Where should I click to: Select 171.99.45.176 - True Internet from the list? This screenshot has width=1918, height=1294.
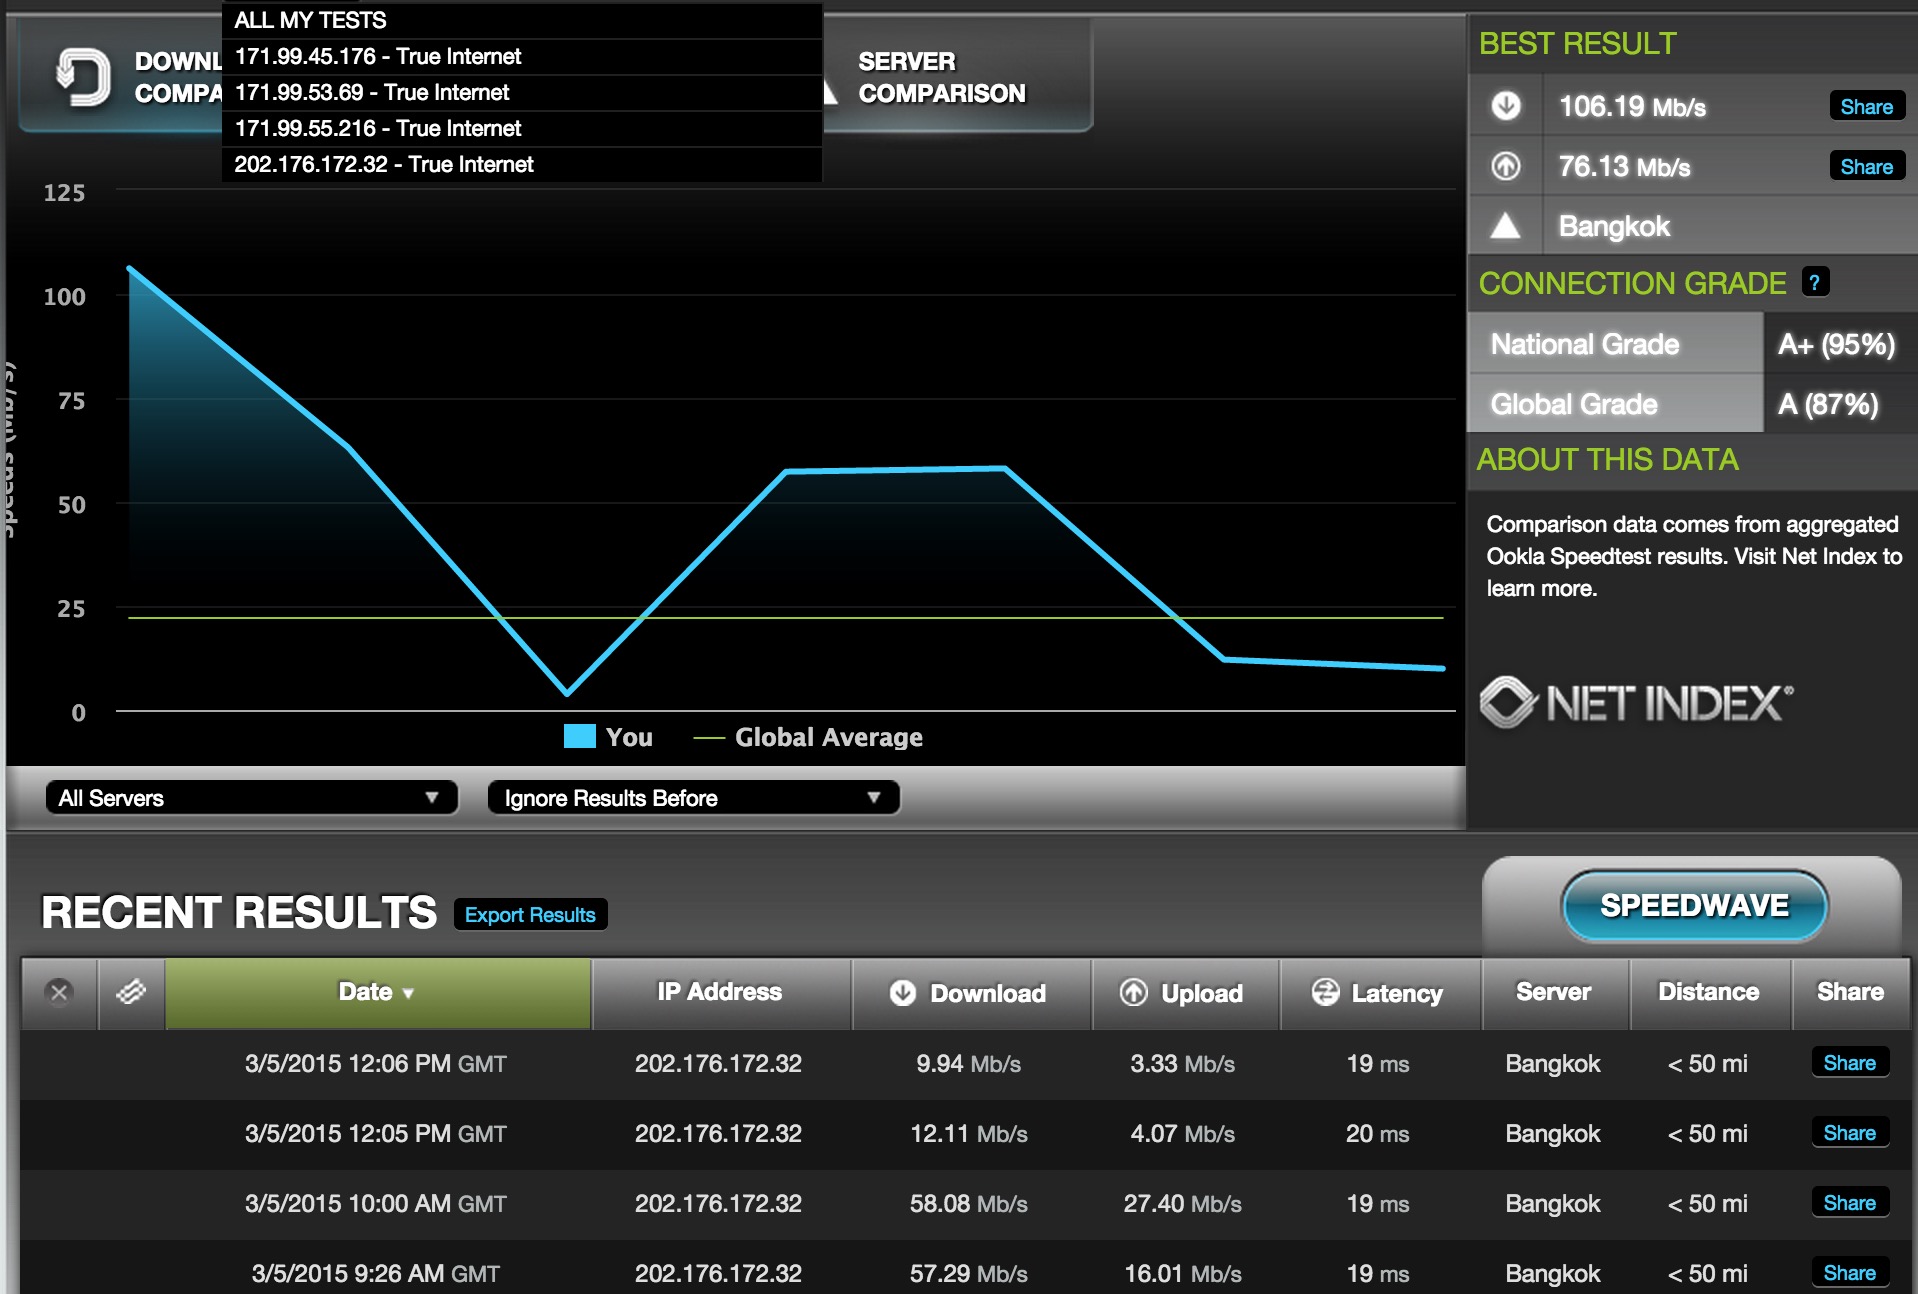tap(378, 57)
